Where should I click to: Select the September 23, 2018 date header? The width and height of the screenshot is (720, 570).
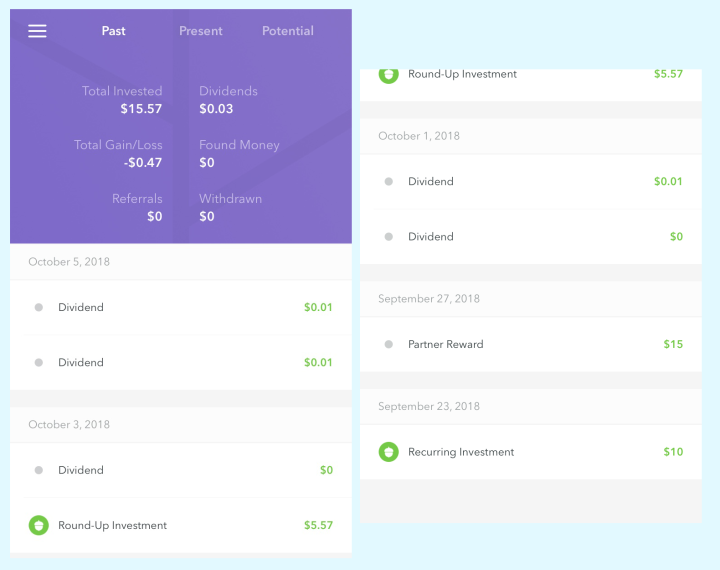coord(531,406)
